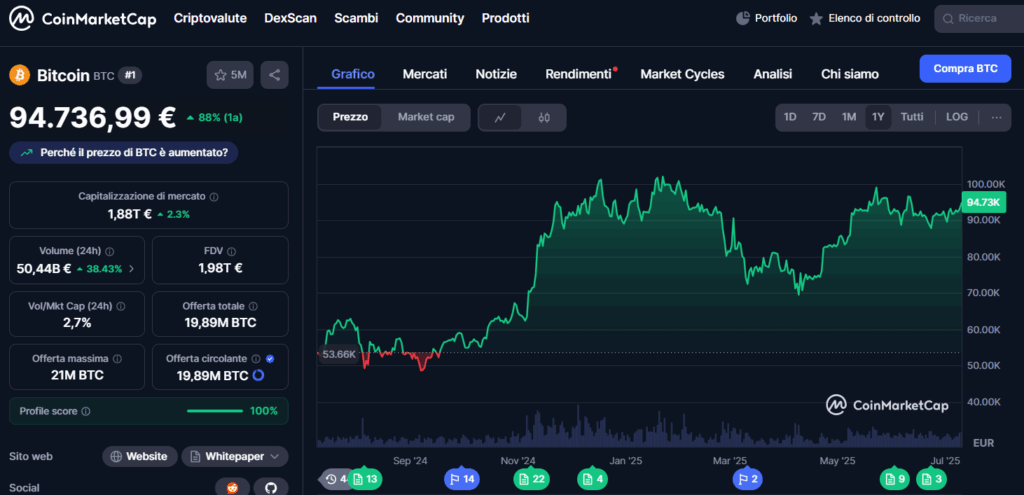Image resolution: width=1024 pixels, height=495 pixels.
Task: Click info icon beside Profile score
Action: (86, 411)
